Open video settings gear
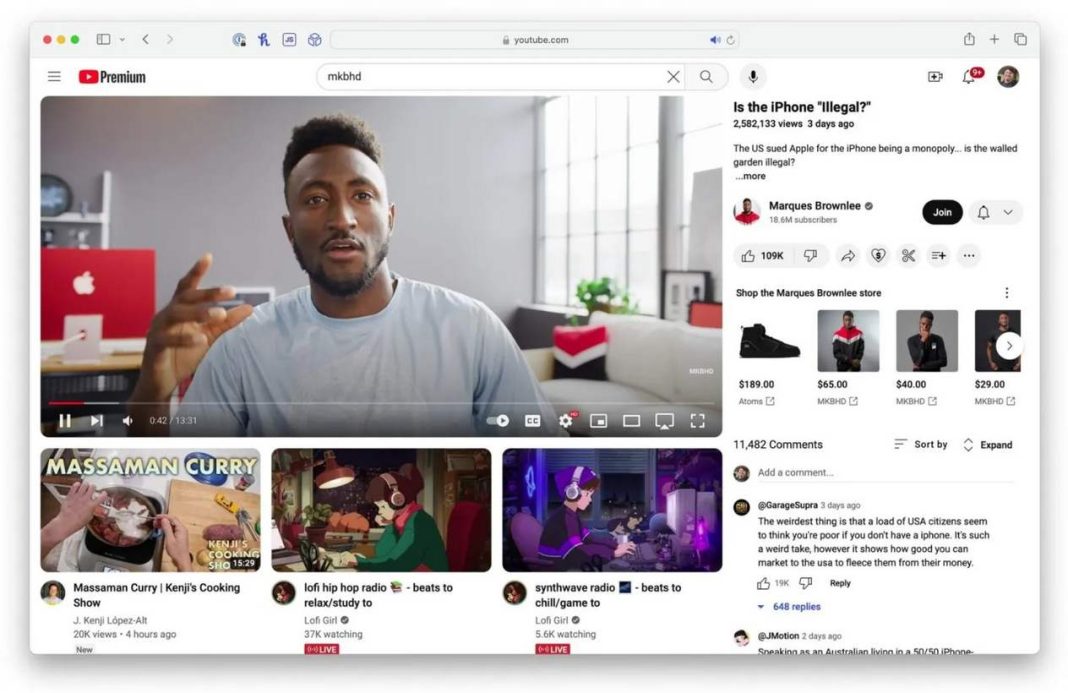The image size is (1068, 693). 565,421
